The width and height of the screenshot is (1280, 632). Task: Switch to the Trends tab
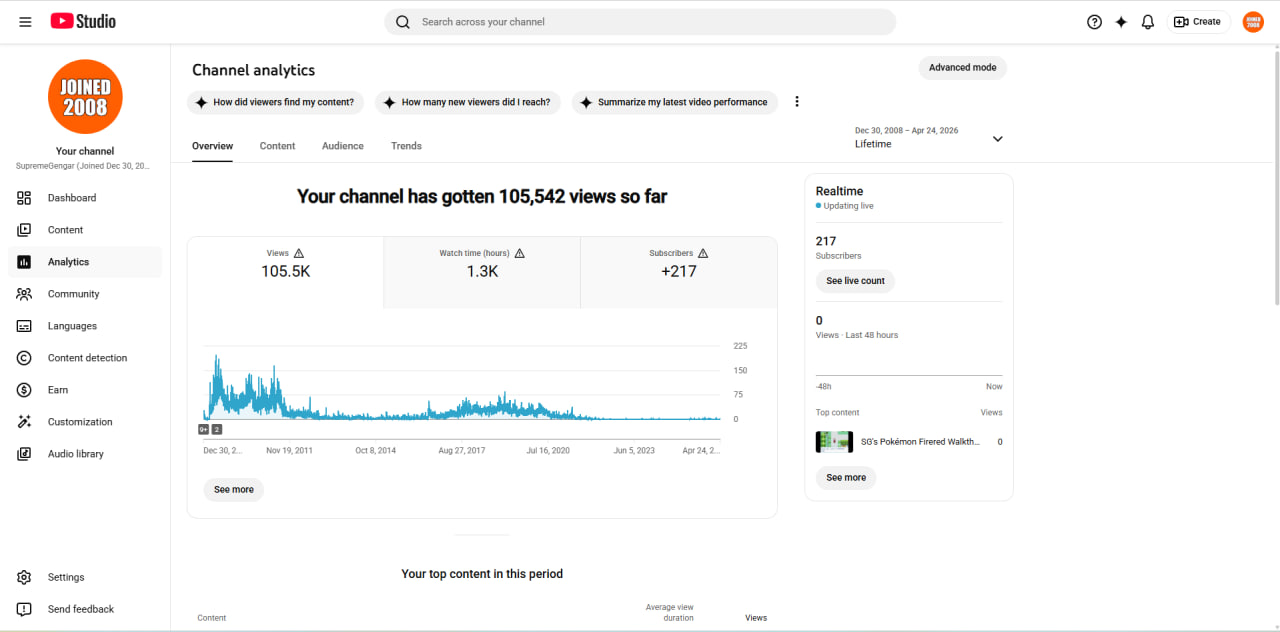(406, 146)
